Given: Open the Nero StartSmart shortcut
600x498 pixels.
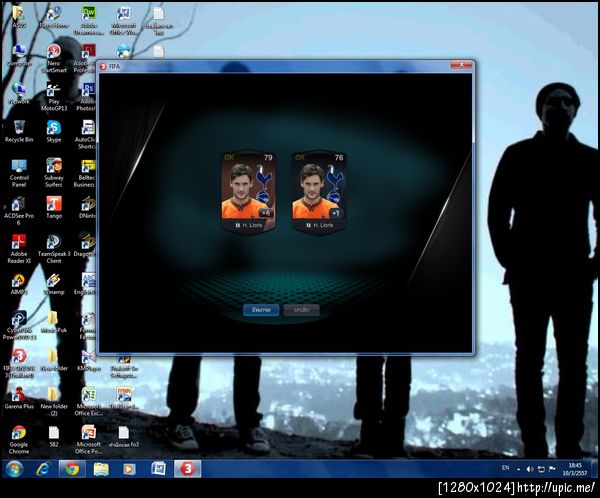Looking at the screenshot, I should 54,59.
